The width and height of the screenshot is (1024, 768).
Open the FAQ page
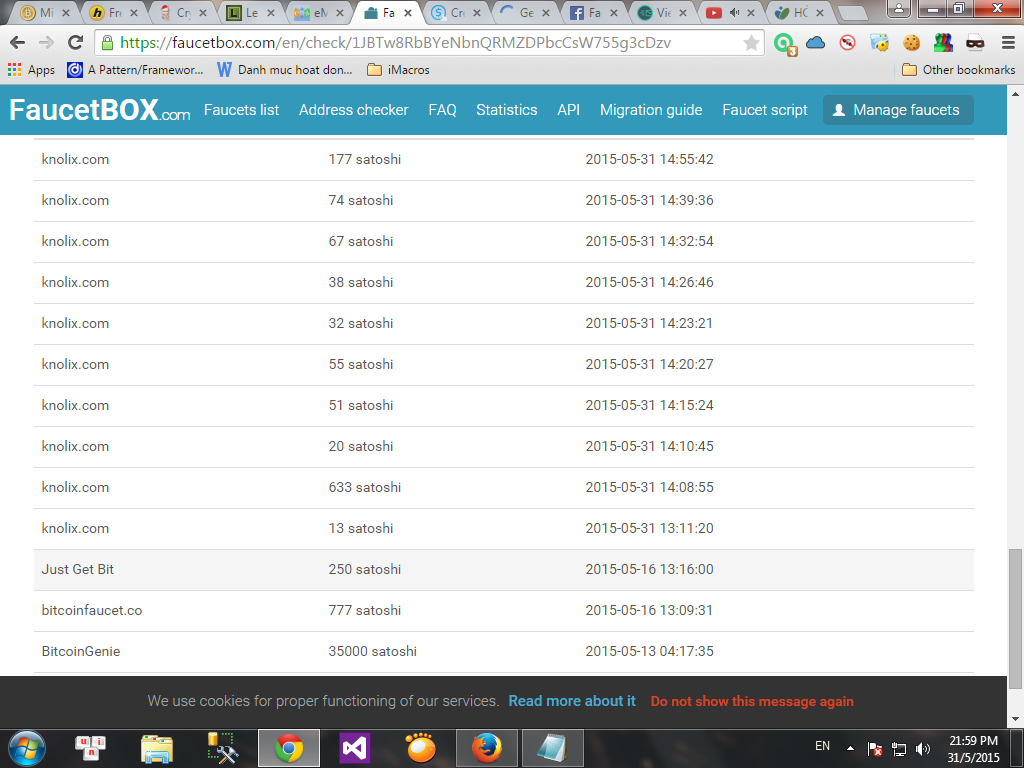tap(442, 110)
